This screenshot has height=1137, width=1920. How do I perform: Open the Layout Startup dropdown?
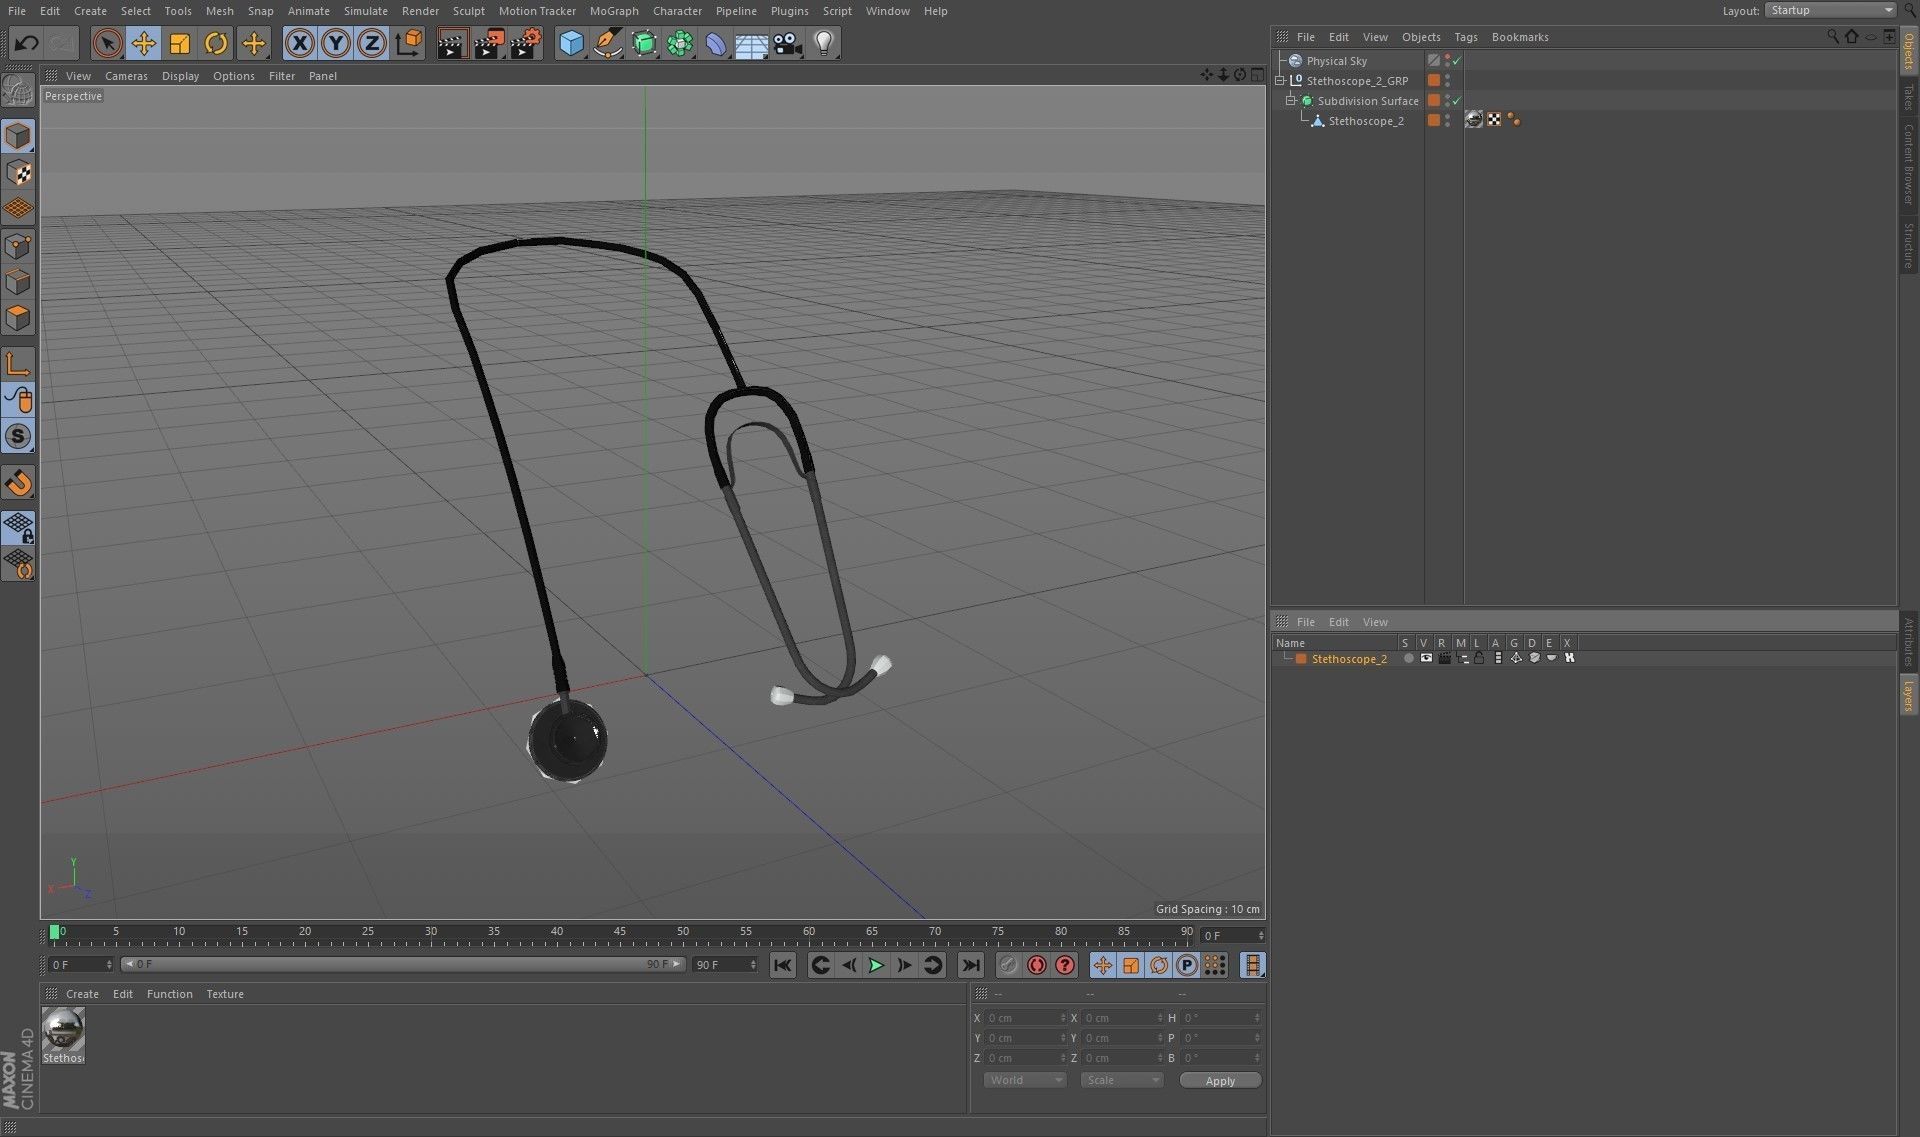1831,10
